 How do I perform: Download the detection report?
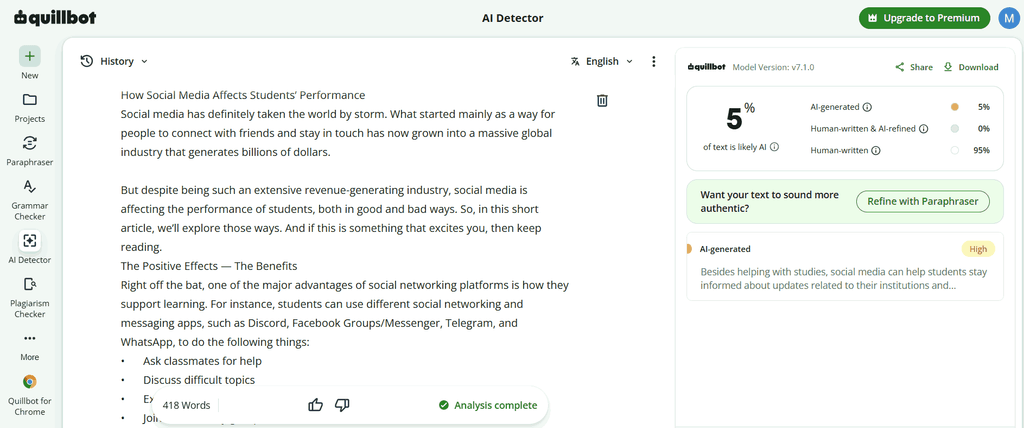pyautogui.click(x=970, y=67)
